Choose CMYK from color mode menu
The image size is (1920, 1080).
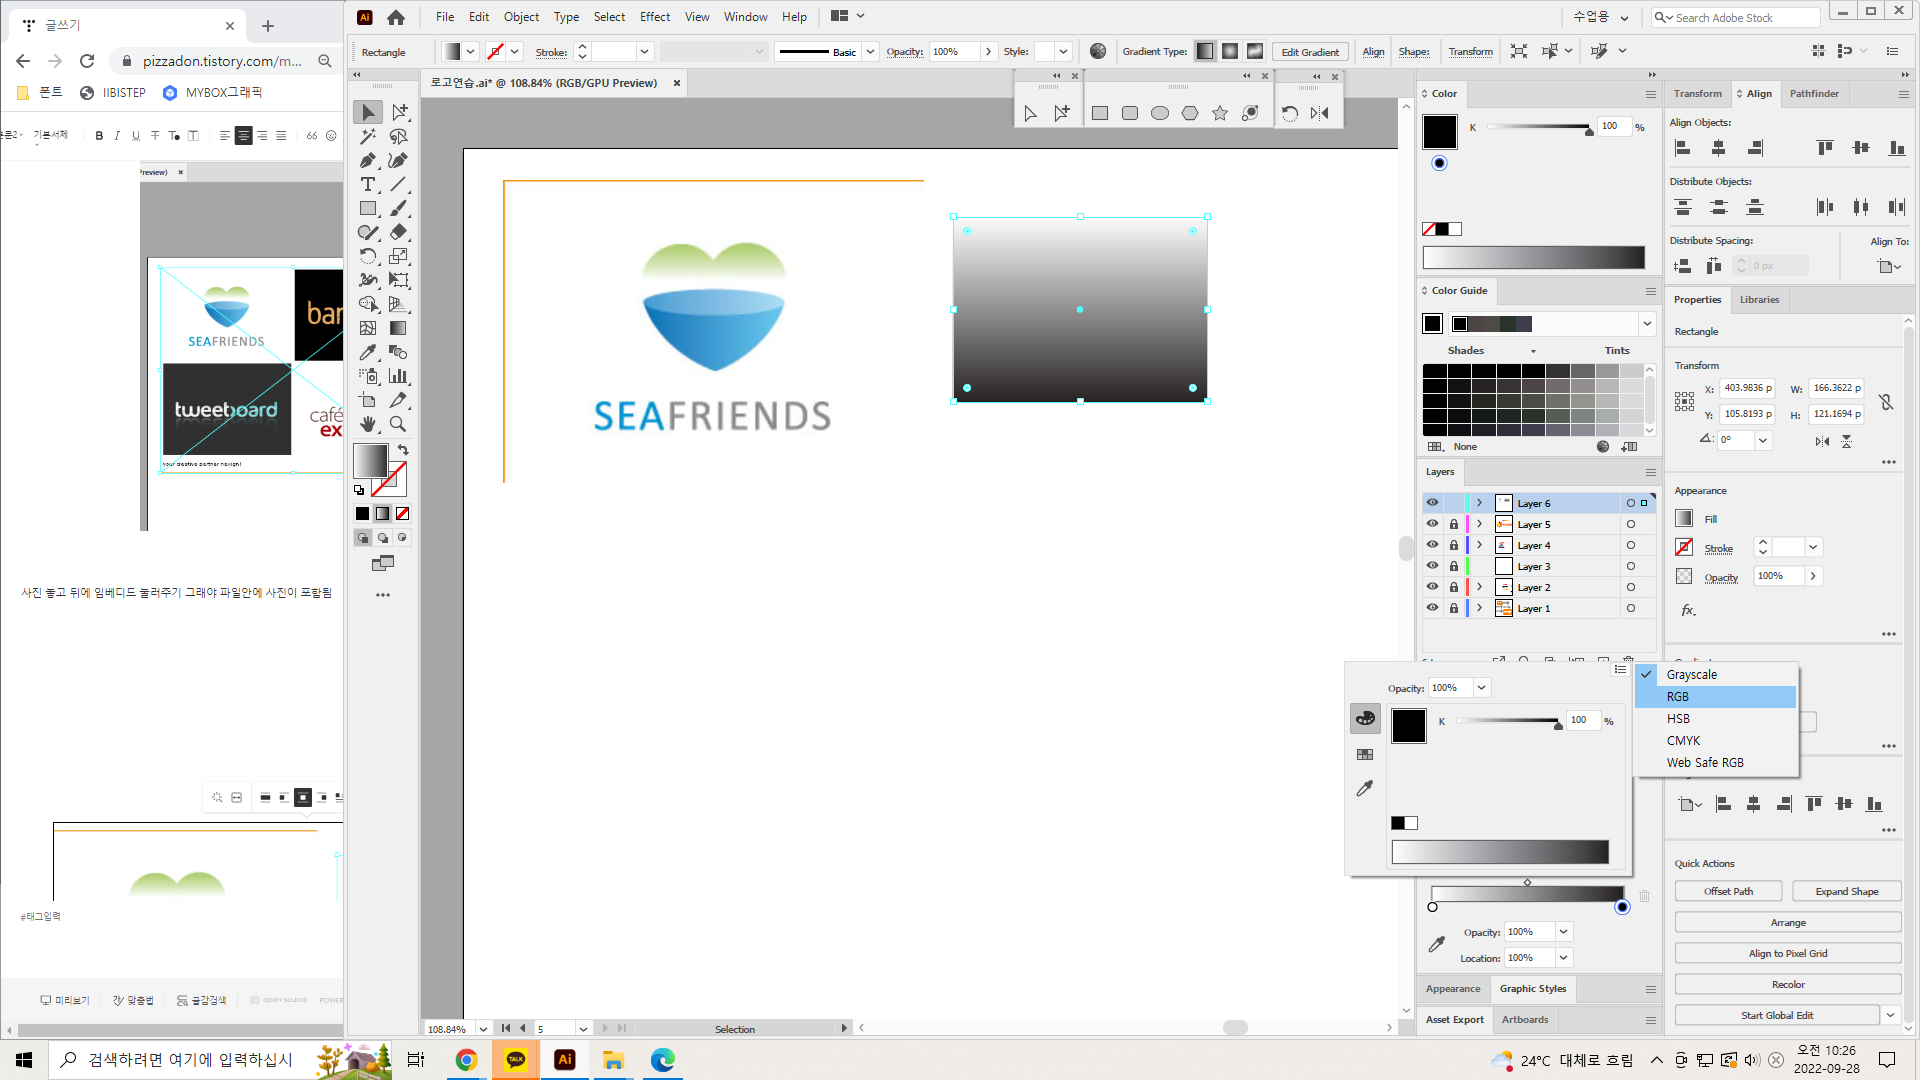pos(1716,741)
